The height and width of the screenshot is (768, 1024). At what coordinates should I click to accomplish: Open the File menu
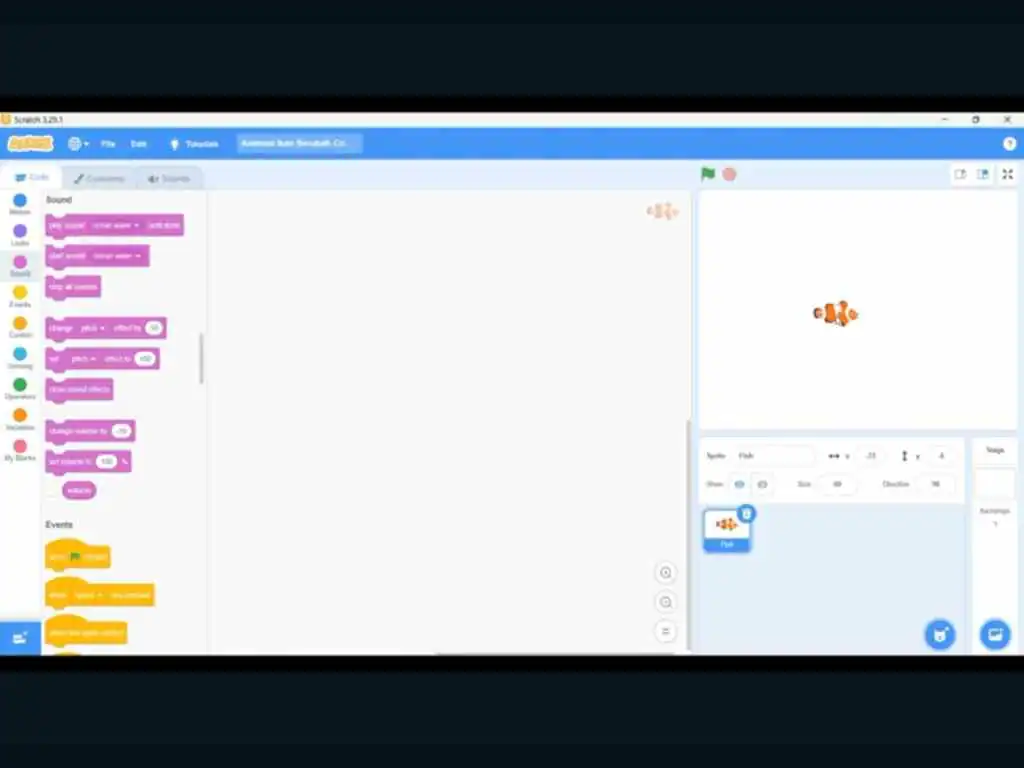(x=108, y=144)
